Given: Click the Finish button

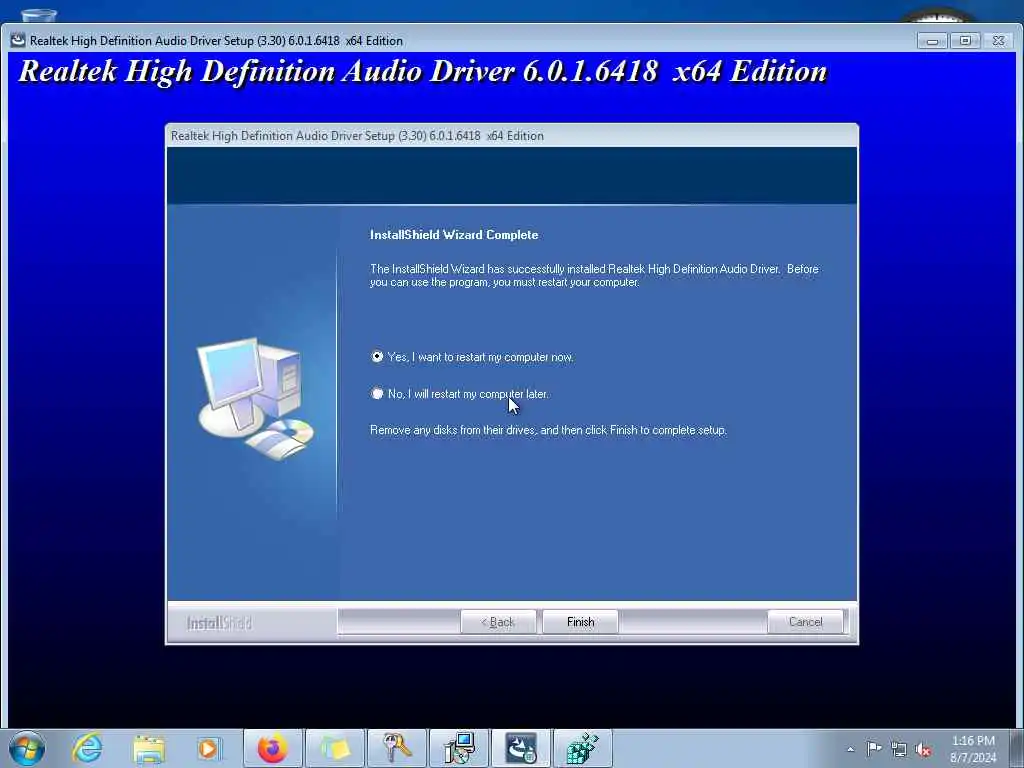Looking at the screenshot, I should click(580, 622).
